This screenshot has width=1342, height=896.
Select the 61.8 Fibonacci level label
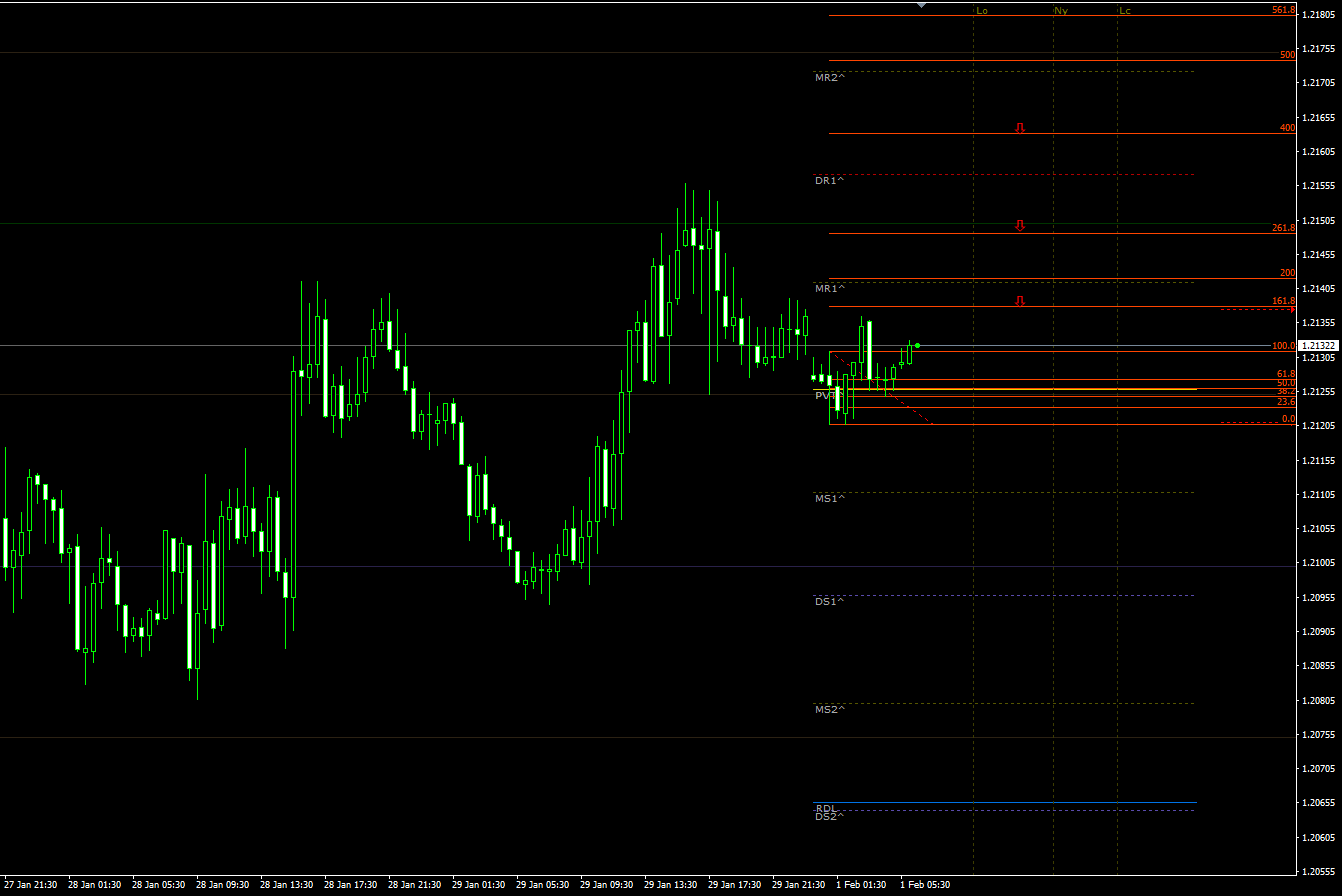1287,373
